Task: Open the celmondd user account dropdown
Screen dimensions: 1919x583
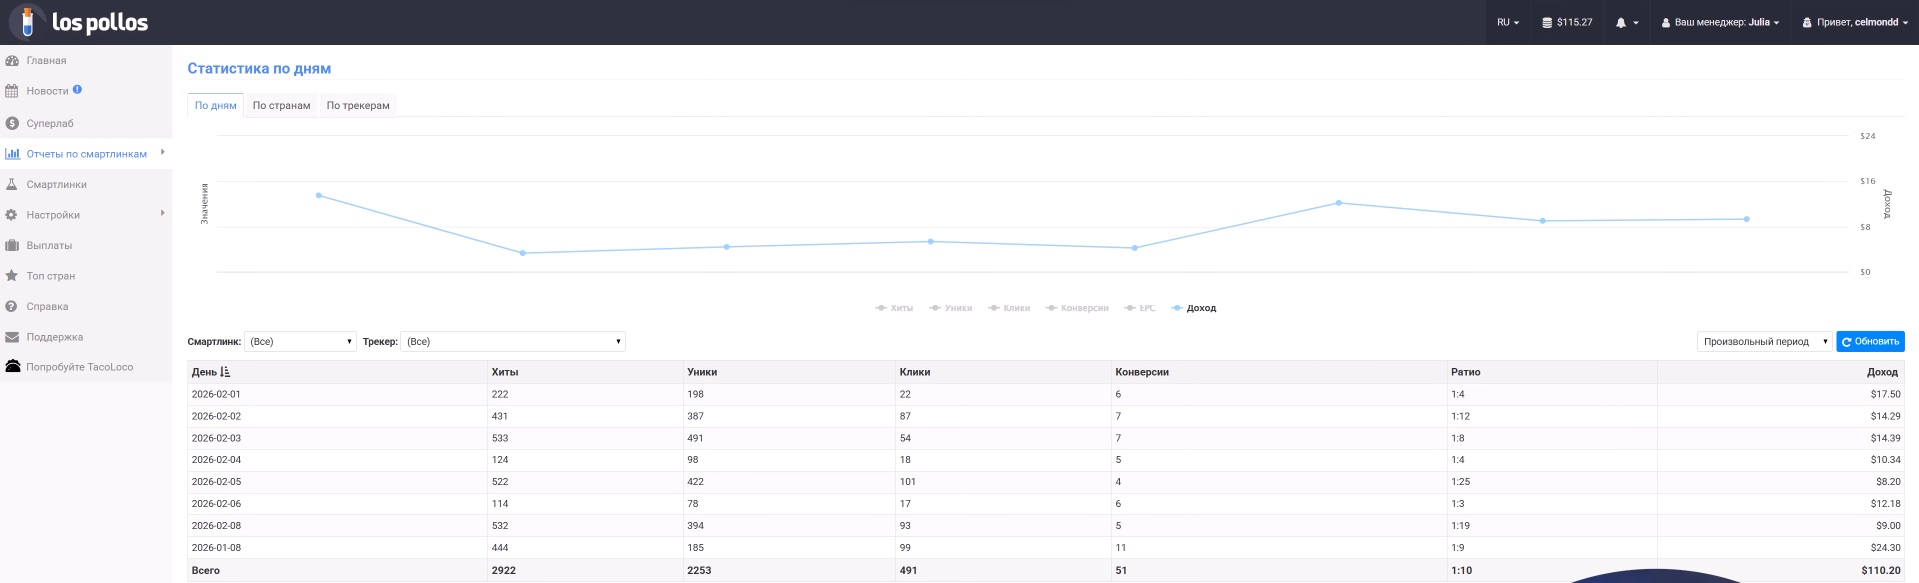Action: point(1855,22)
